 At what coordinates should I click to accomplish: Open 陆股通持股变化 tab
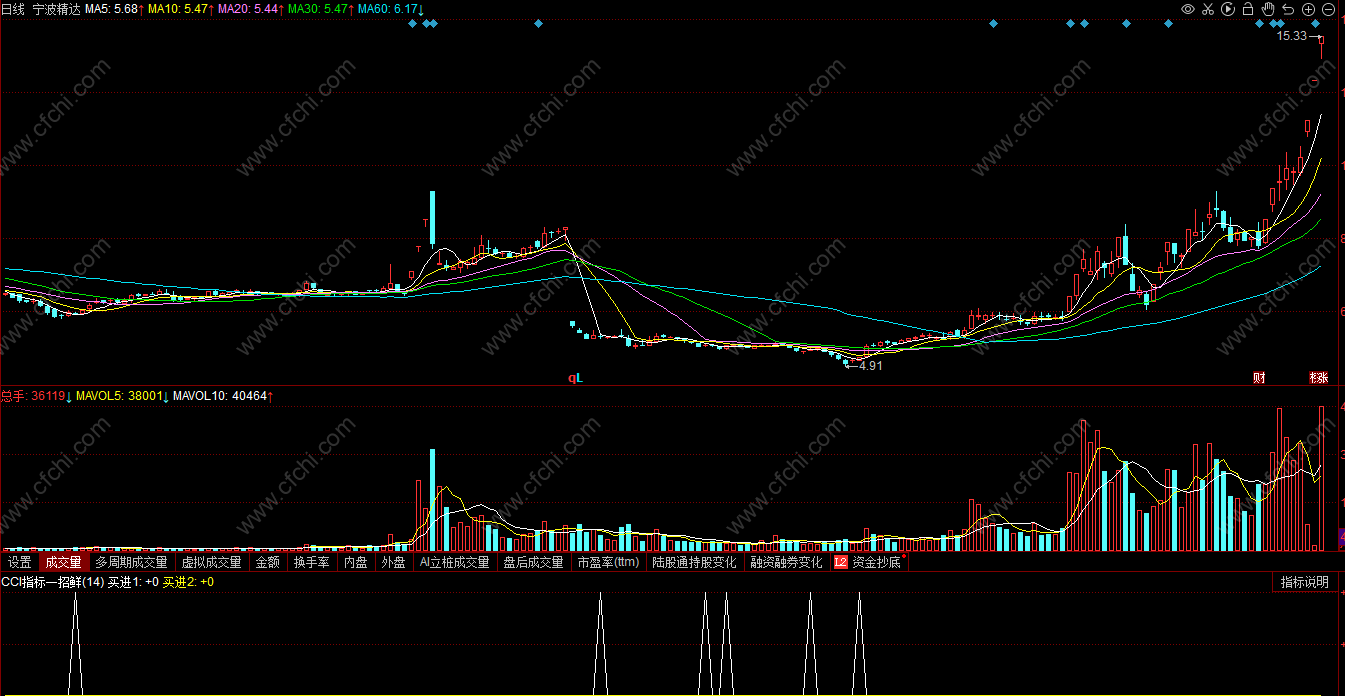[695, 562]
